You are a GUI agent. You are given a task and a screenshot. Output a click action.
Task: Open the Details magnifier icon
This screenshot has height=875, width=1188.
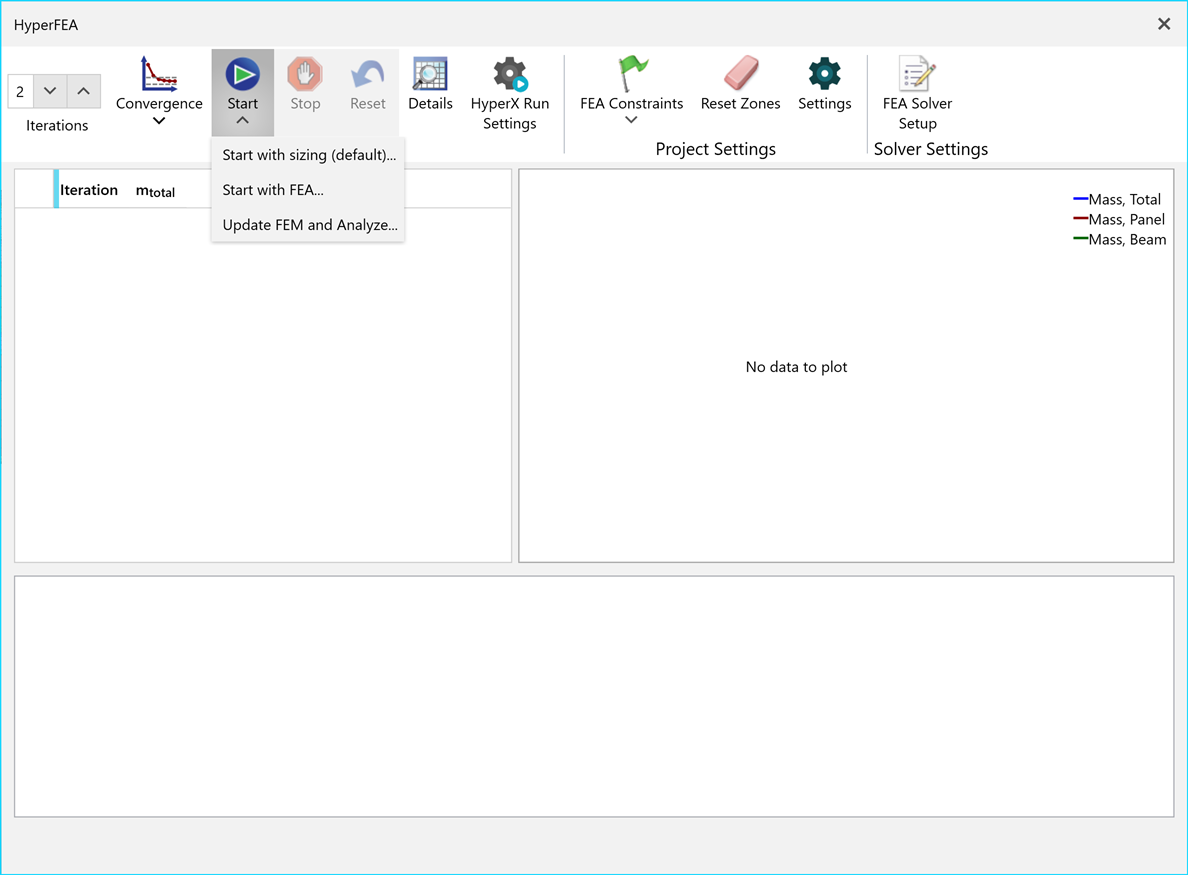pyautogui.click(x=430, y=74)
